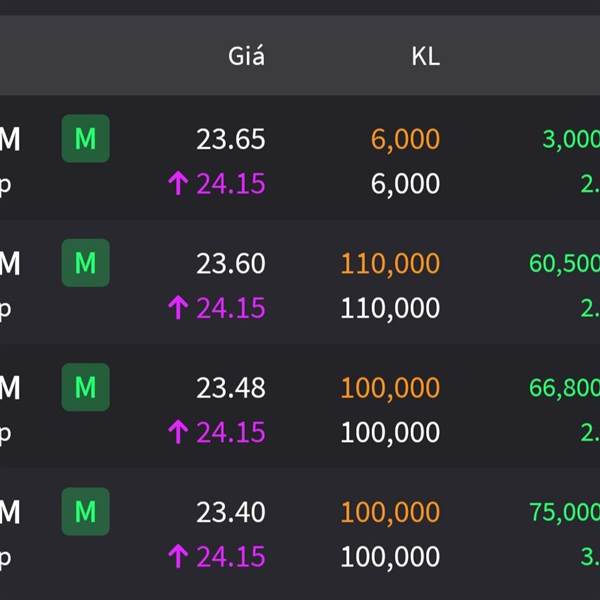Sort by the KL column header

point(425,56)
